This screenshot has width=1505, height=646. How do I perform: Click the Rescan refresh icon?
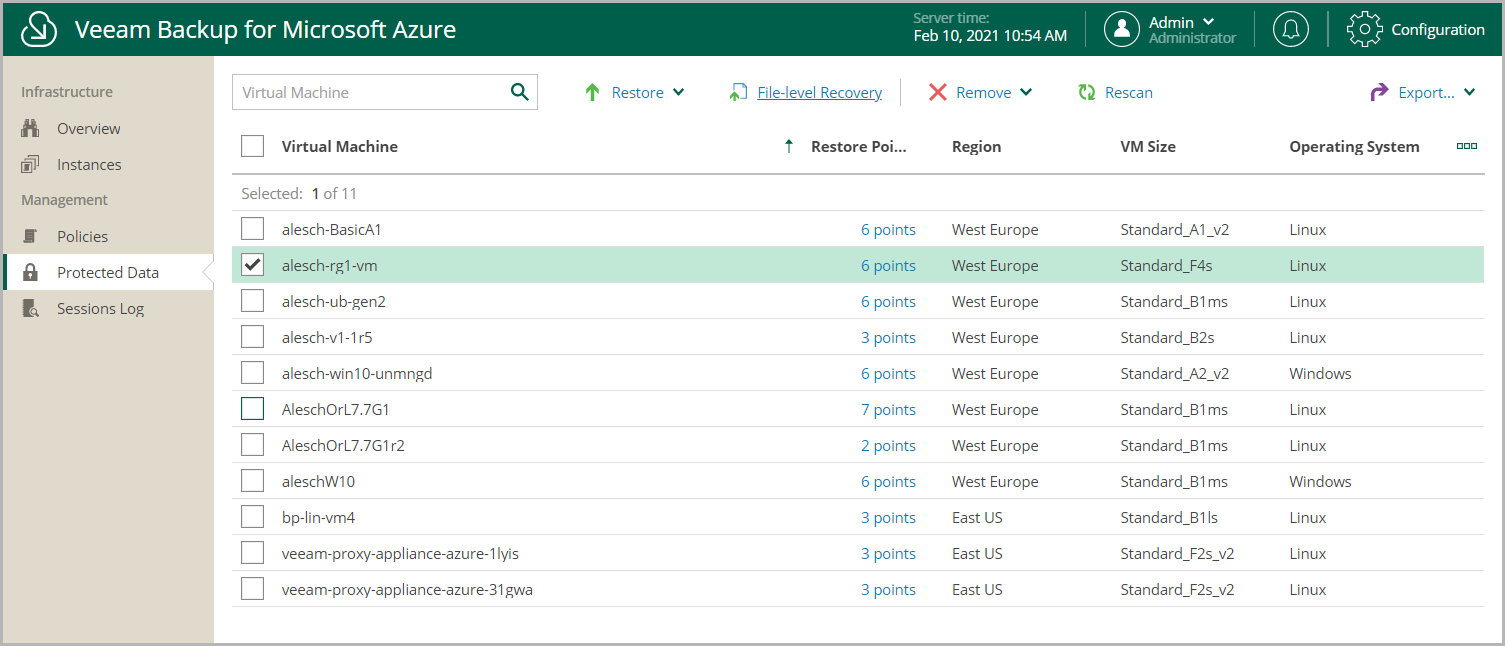tap(1087, 92)
